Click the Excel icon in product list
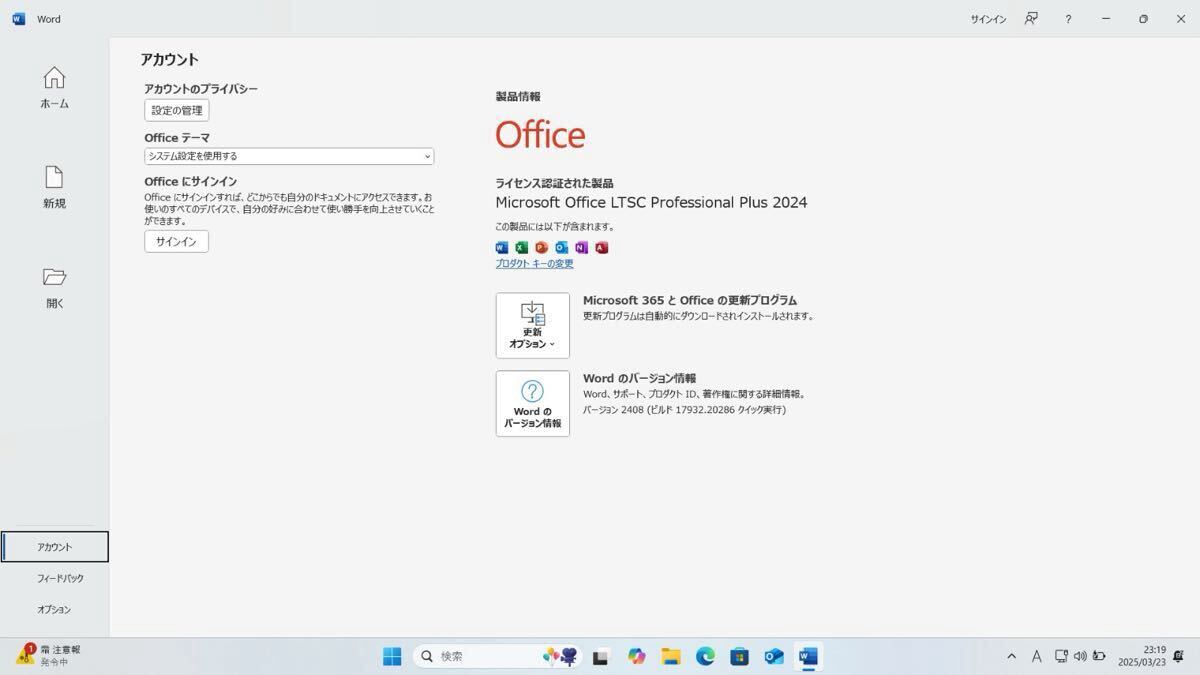This screenshot has height=675, width=1200. (x=521, y=247)
